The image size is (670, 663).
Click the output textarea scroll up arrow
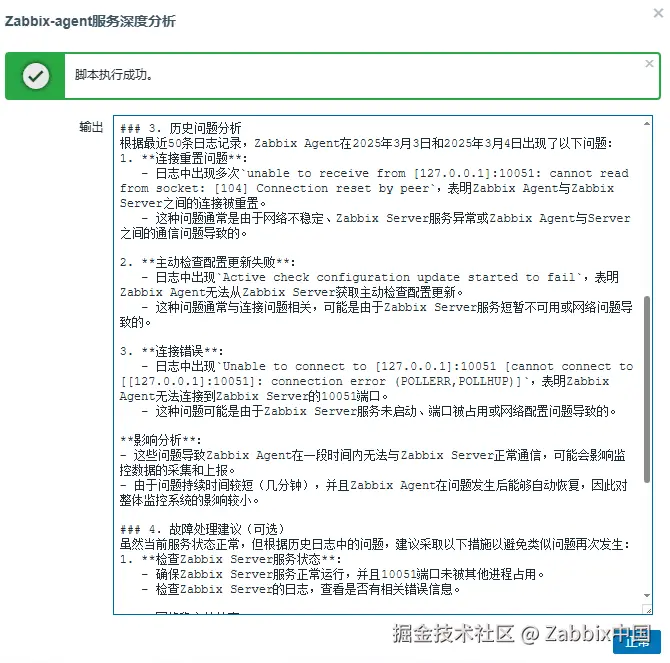647,124
